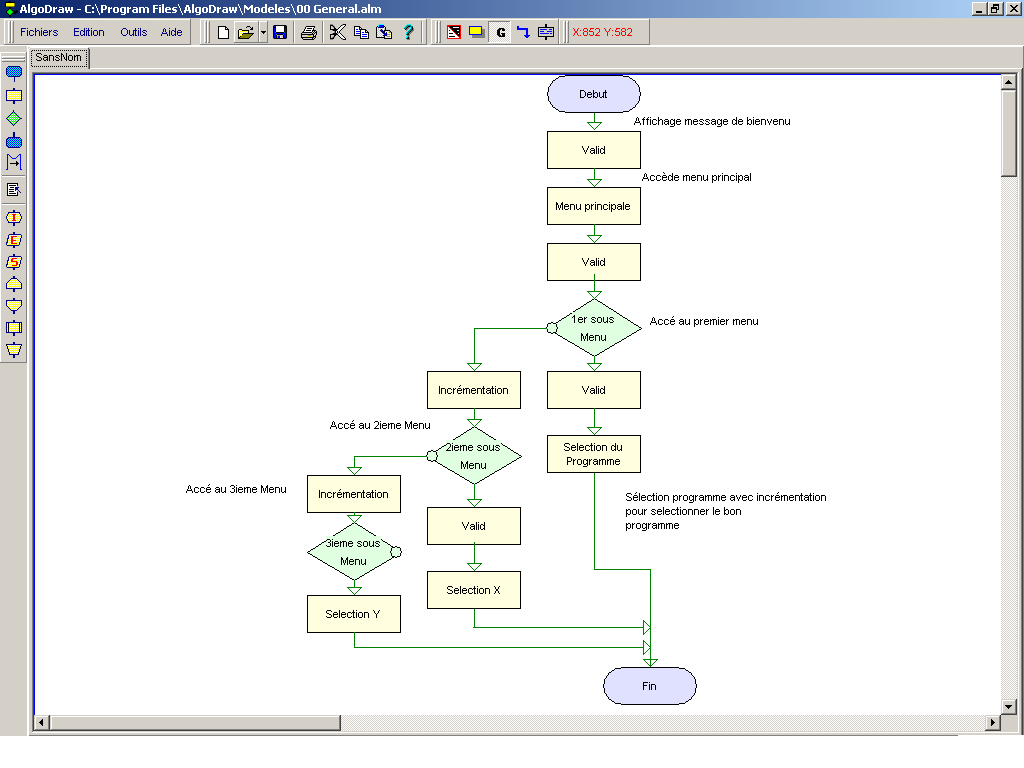The height and width of the screenshot is (768, 1024).
Task: Click the align/center block toolbar icon
Action: tap(546, 32)
